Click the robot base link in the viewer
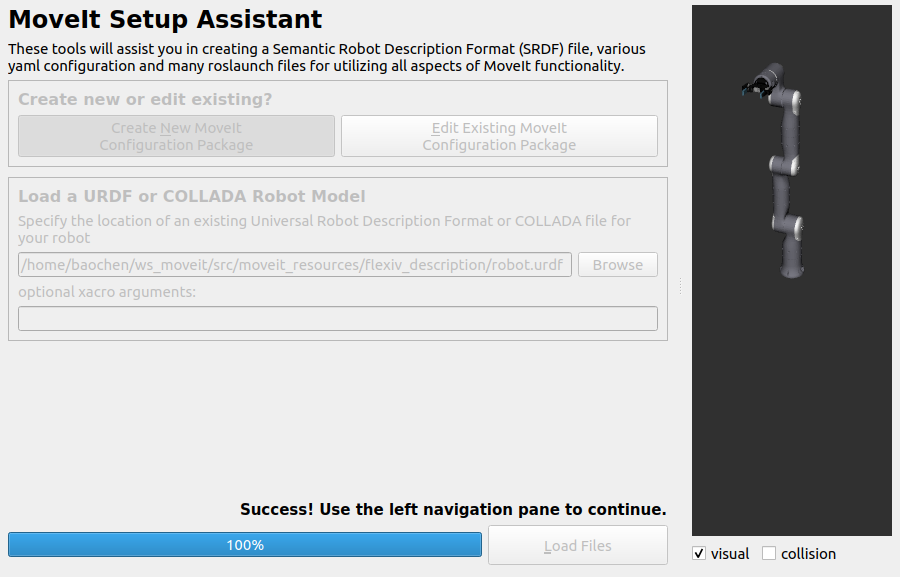Screen dimensions: 900x577 click(x=792, y=262)
